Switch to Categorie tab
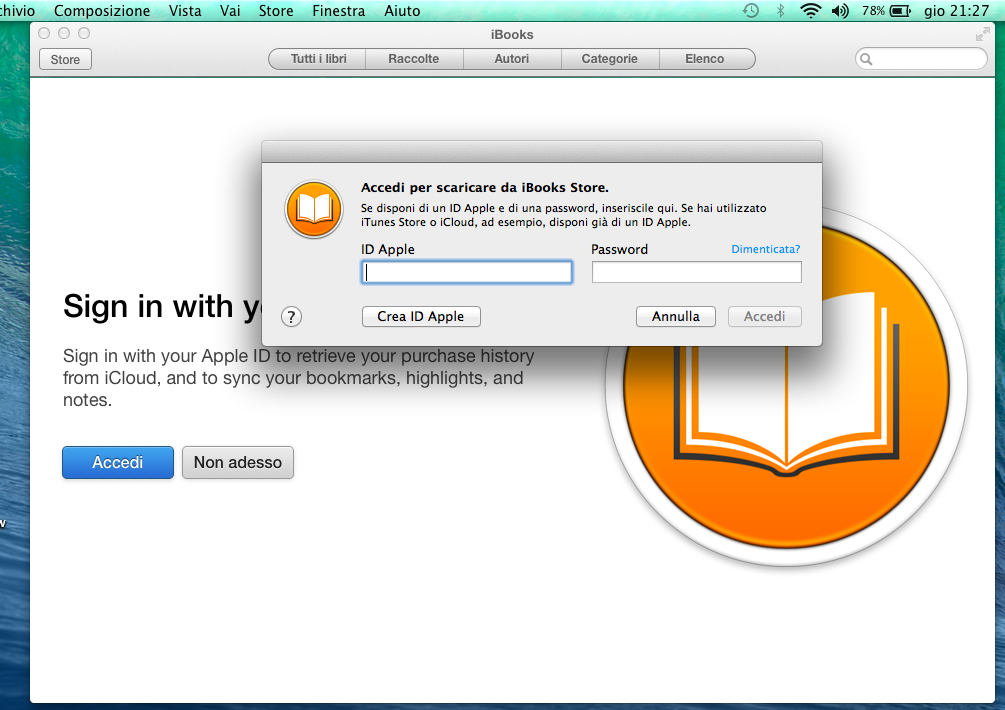 pos(610,59)
